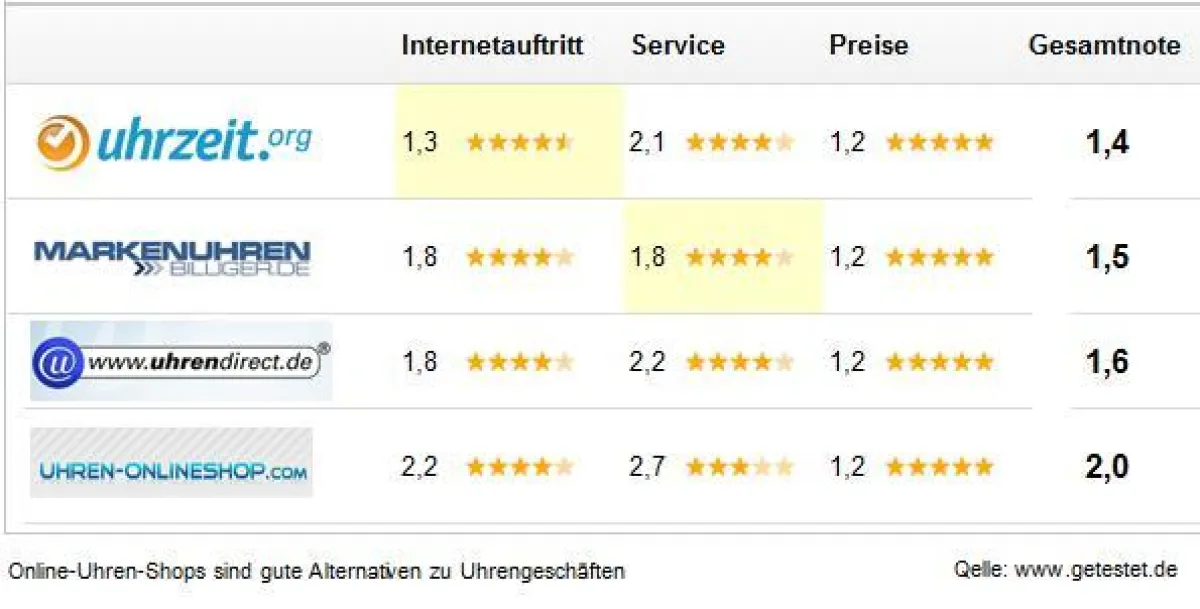Open the www.uhrendirect.de logo
Viewport: 1200px width, 609px height.
tap(180, 362)
